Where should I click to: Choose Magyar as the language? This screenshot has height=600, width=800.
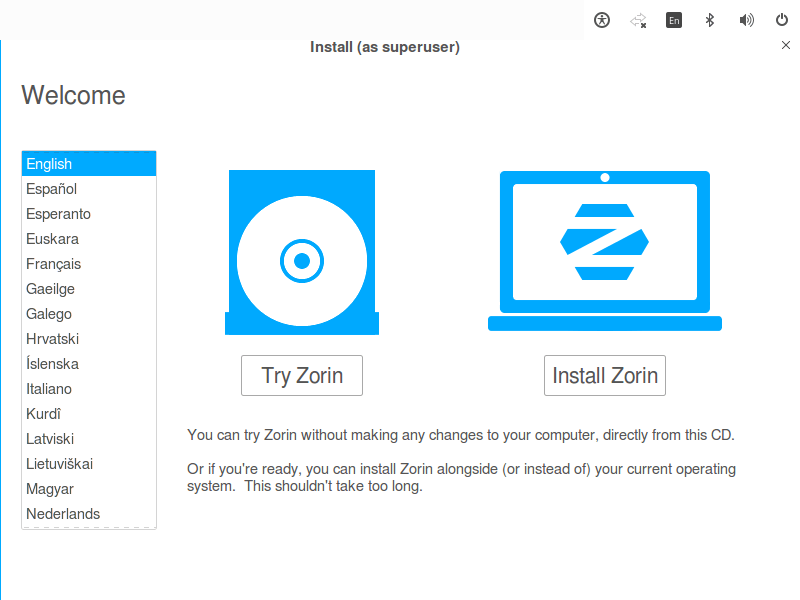(88, 489)
